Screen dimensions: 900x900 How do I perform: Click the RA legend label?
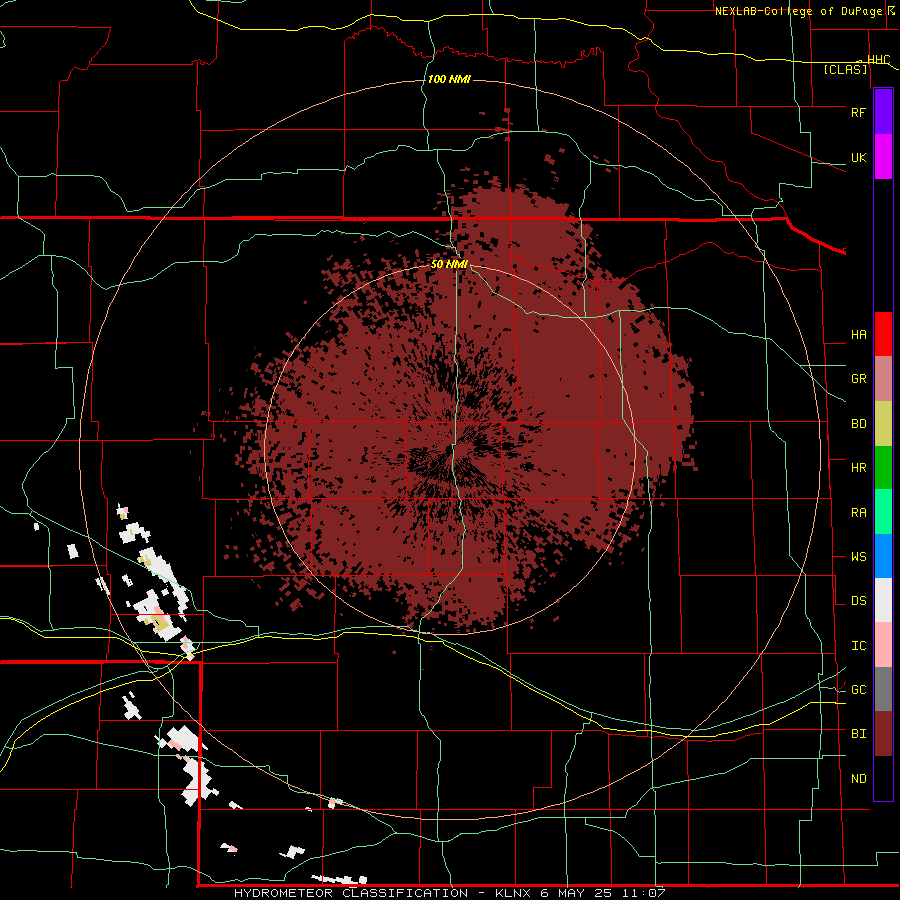pyautogui.click(x=858, y=512)
